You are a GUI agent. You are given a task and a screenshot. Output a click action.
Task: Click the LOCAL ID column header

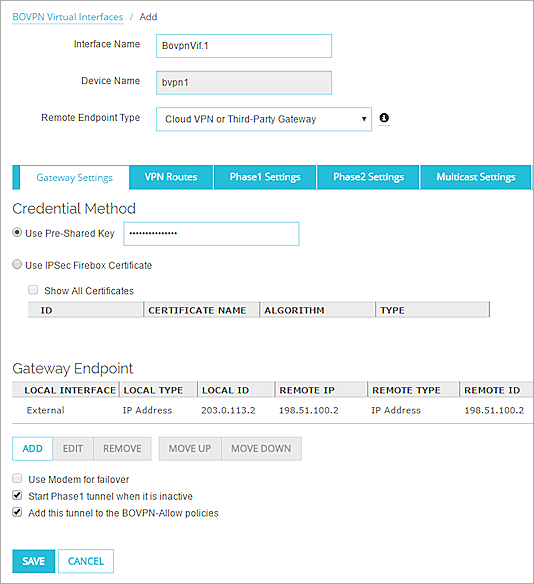pyautogui.click(x=236, y=390)
